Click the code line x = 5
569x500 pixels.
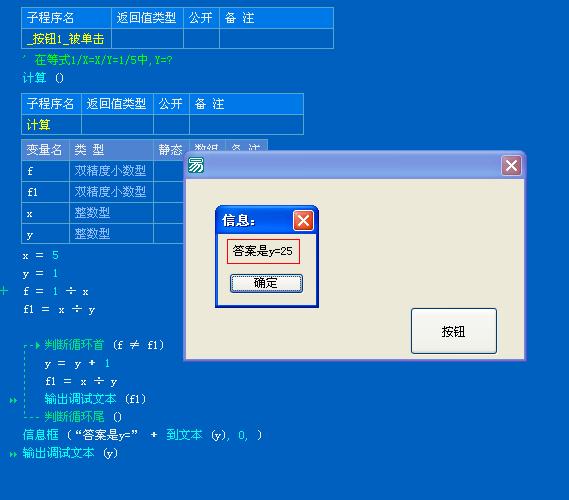tap(40, 255)
